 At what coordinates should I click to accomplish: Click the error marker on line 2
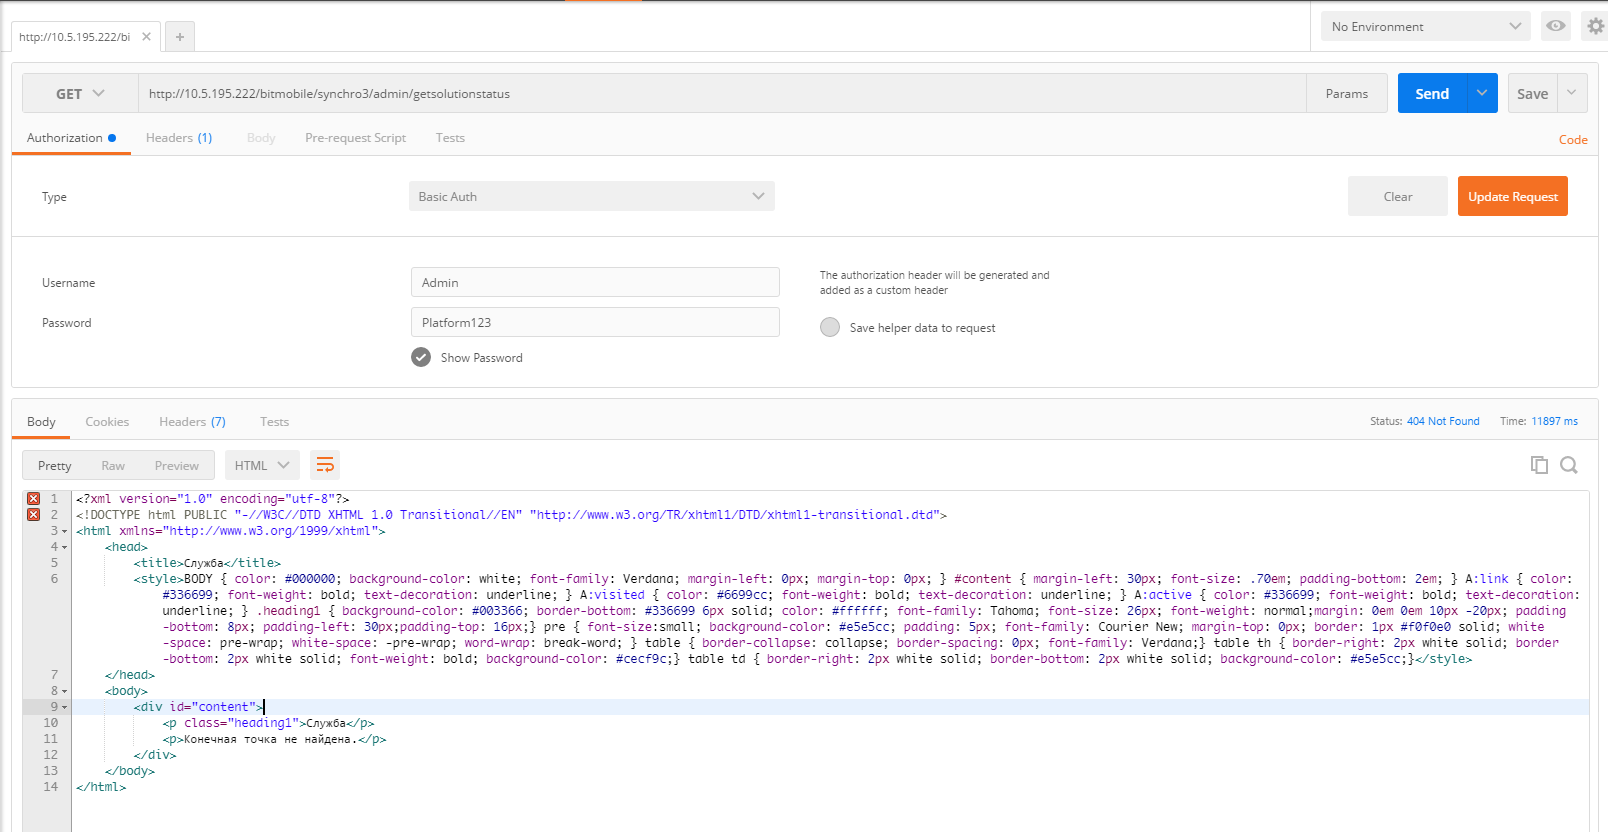tap(33, 514)
